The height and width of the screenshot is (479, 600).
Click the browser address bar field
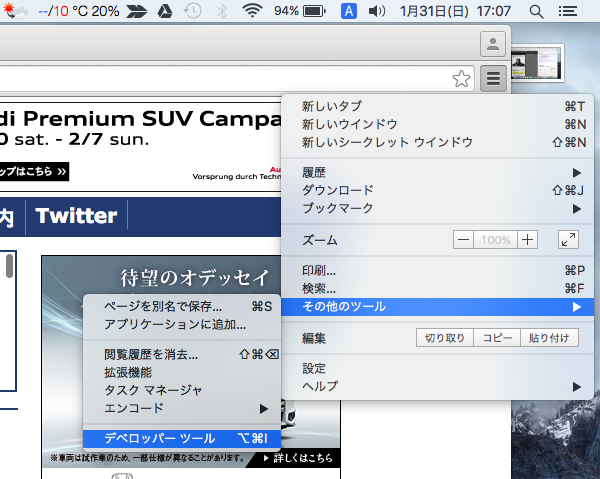237,79
